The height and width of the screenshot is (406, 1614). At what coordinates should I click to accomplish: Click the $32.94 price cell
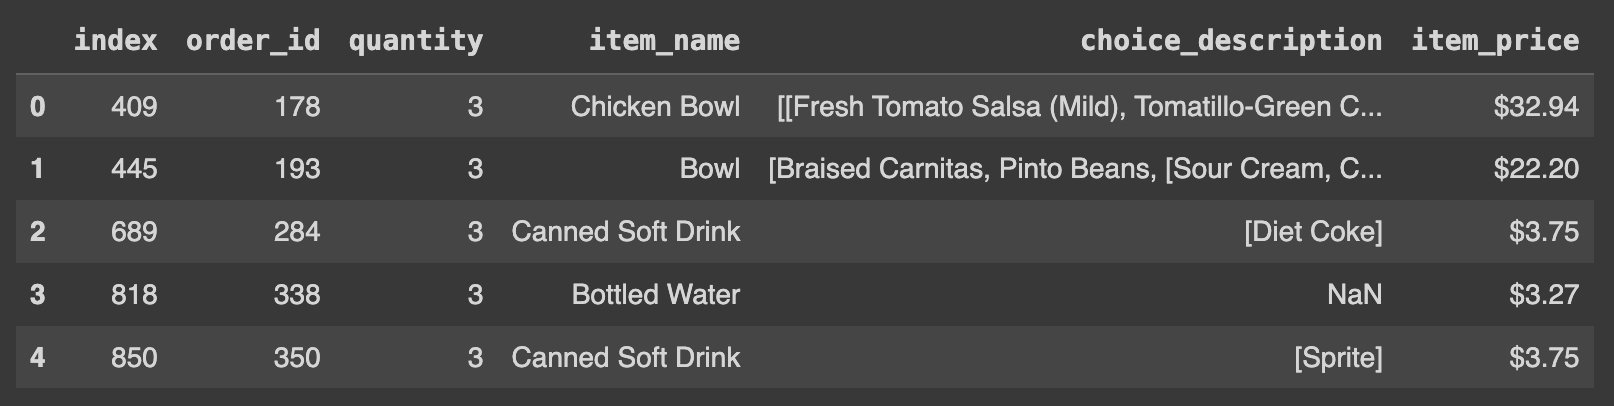click(x=1536, y=106)
